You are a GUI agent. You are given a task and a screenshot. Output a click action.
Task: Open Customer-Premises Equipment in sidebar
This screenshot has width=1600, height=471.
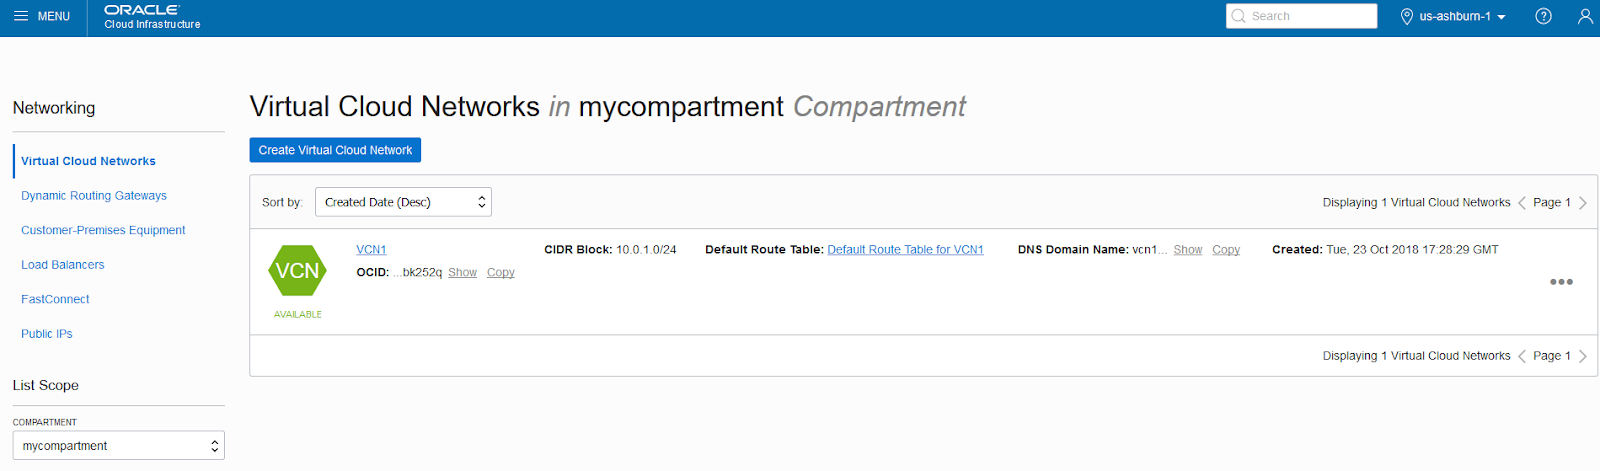point(103,230)
